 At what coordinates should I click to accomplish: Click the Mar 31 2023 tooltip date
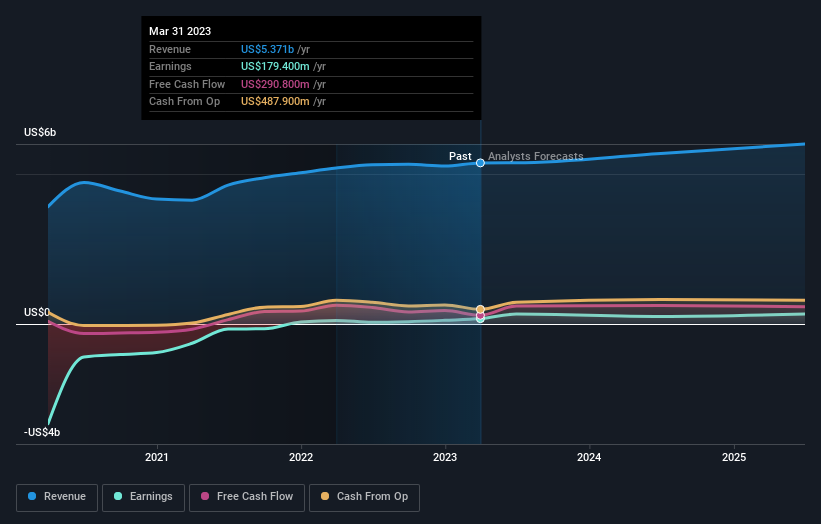point(180,31)
